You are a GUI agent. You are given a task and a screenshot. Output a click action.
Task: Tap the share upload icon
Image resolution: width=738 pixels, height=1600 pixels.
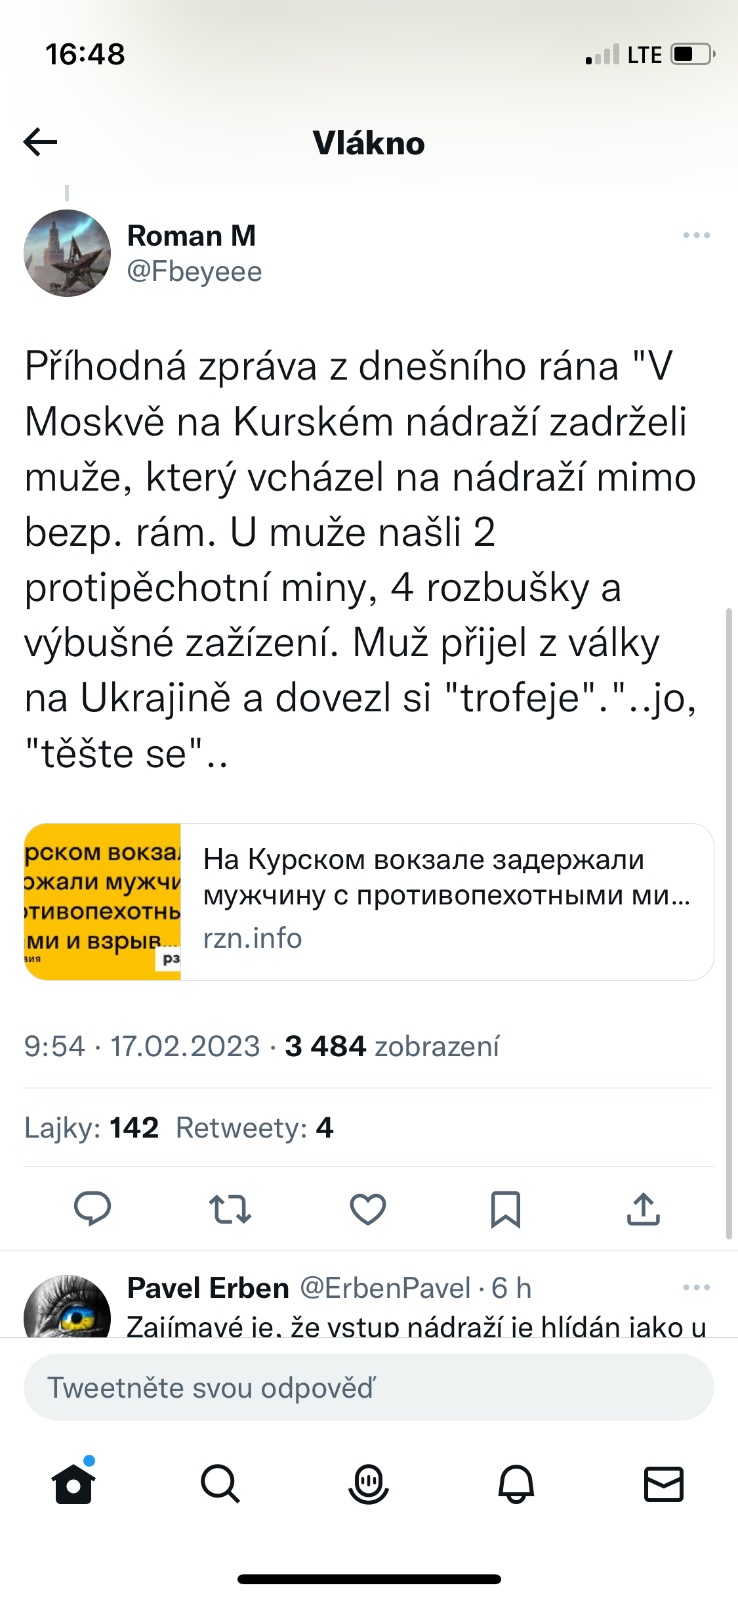point(643,1209)
